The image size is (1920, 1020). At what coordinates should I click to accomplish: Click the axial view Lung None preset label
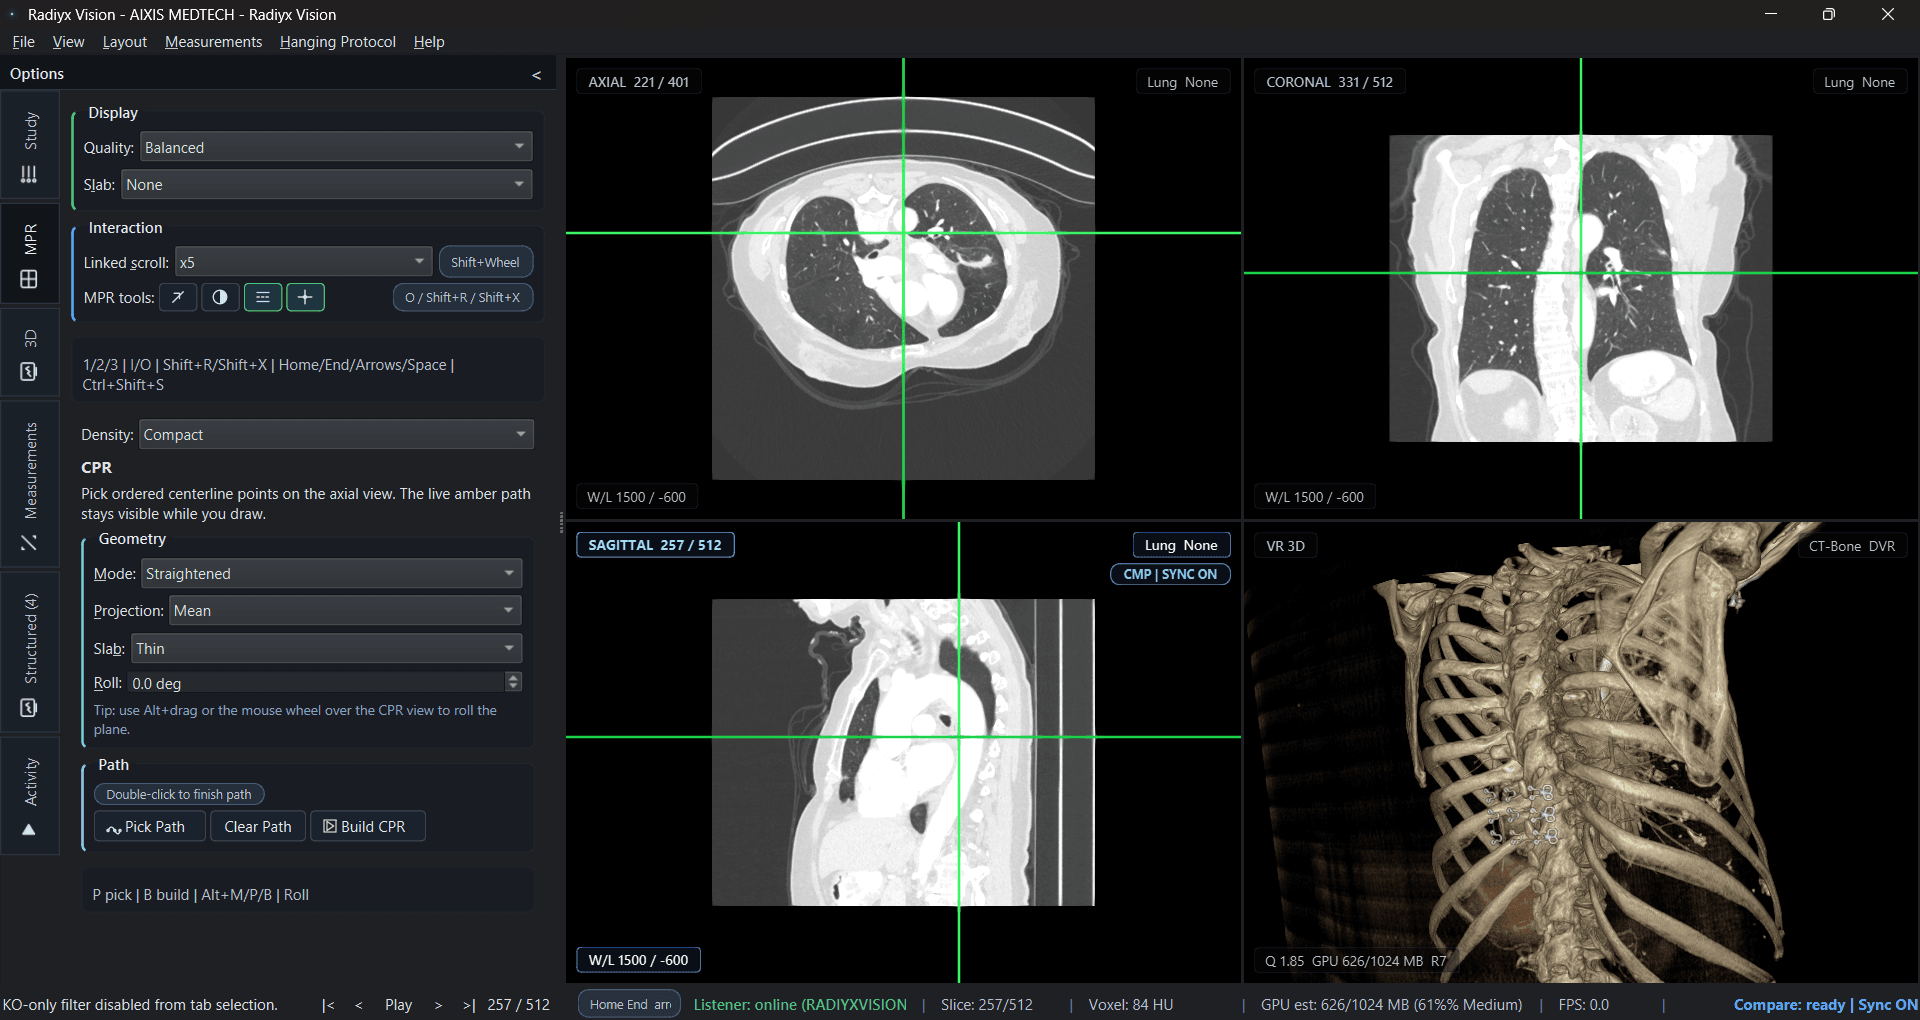[x=1182, y=82]
